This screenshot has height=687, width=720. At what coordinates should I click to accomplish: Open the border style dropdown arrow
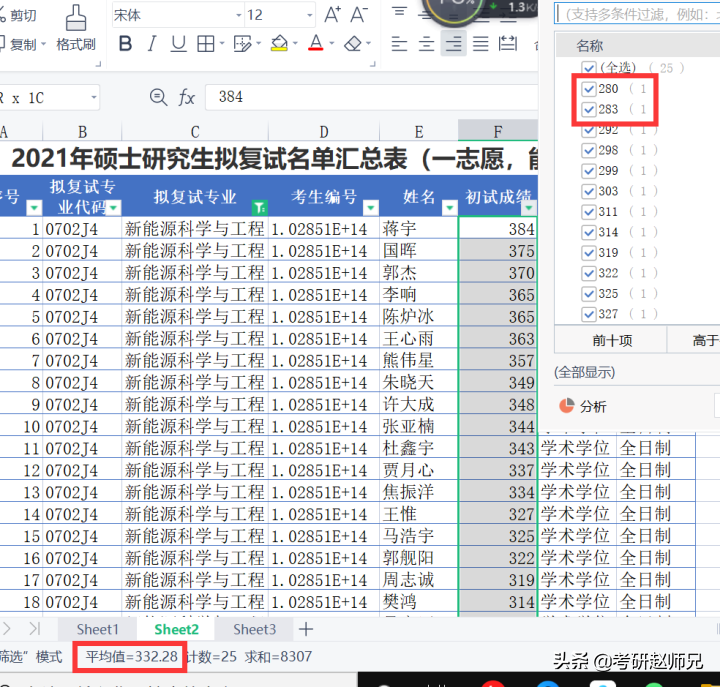(x=222, y=44)
